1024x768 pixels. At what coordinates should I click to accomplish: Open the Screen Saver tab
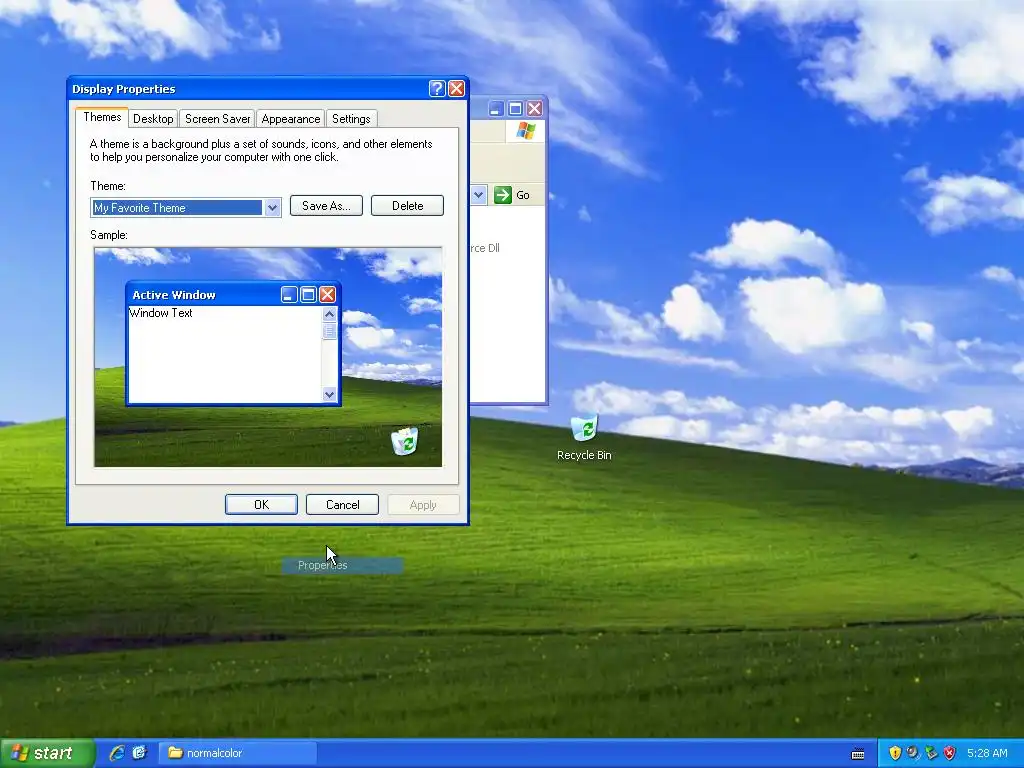point(217,119)
